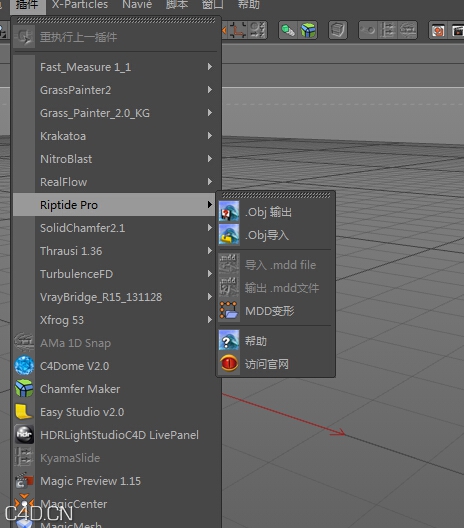This screenshot has width=464, height=528.
Task: Click the Riptide .Obj 输出 icon
Action: point(229,211)
